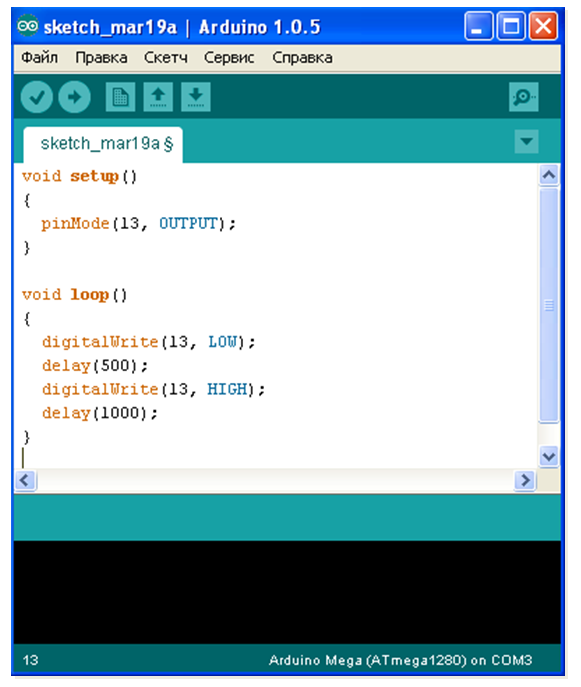581x687 pixels.
Task: Expand the tab options dropdown arrow
Action: [526, 142]
